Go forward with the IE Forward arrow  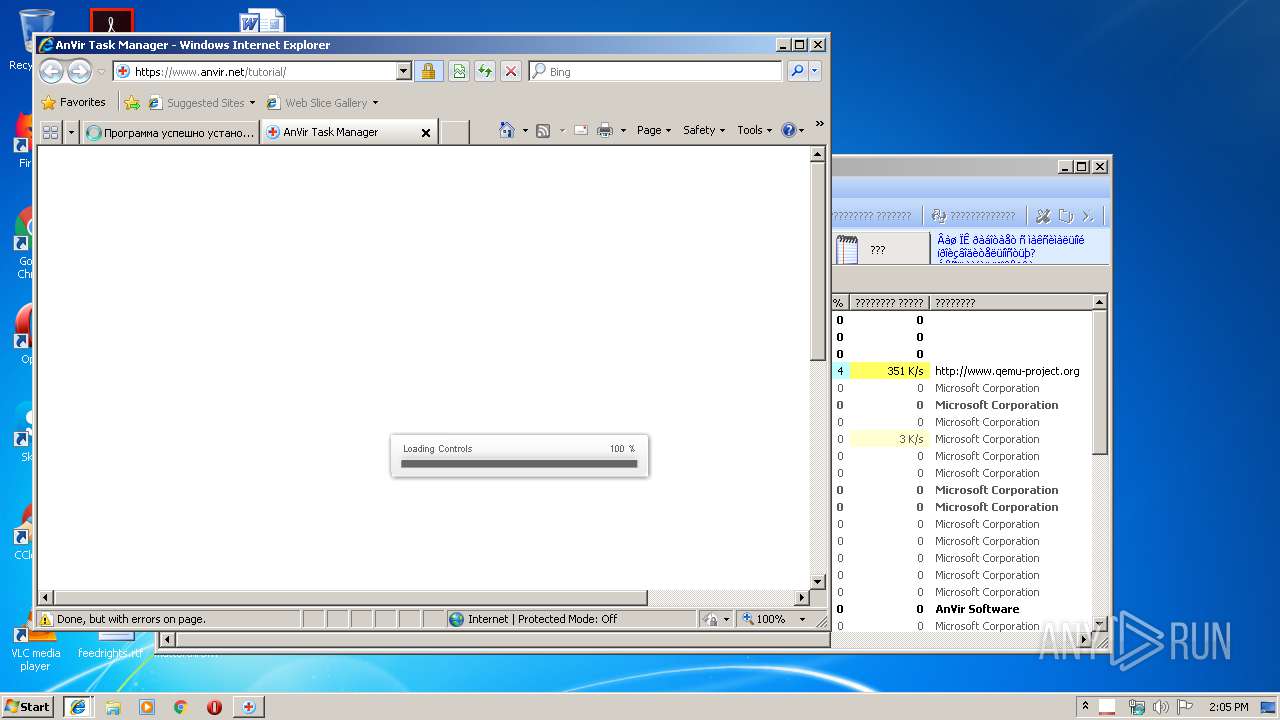79,71
